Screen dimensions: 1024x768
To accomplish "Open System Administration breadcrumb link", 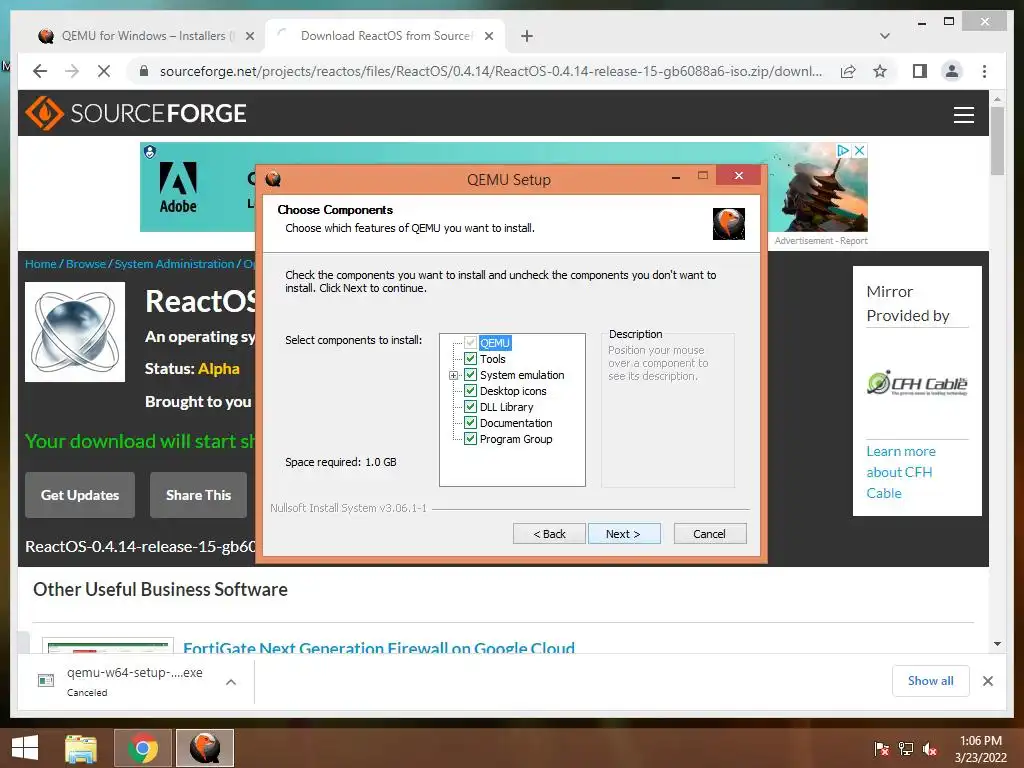I will click(x=174, y=264).
